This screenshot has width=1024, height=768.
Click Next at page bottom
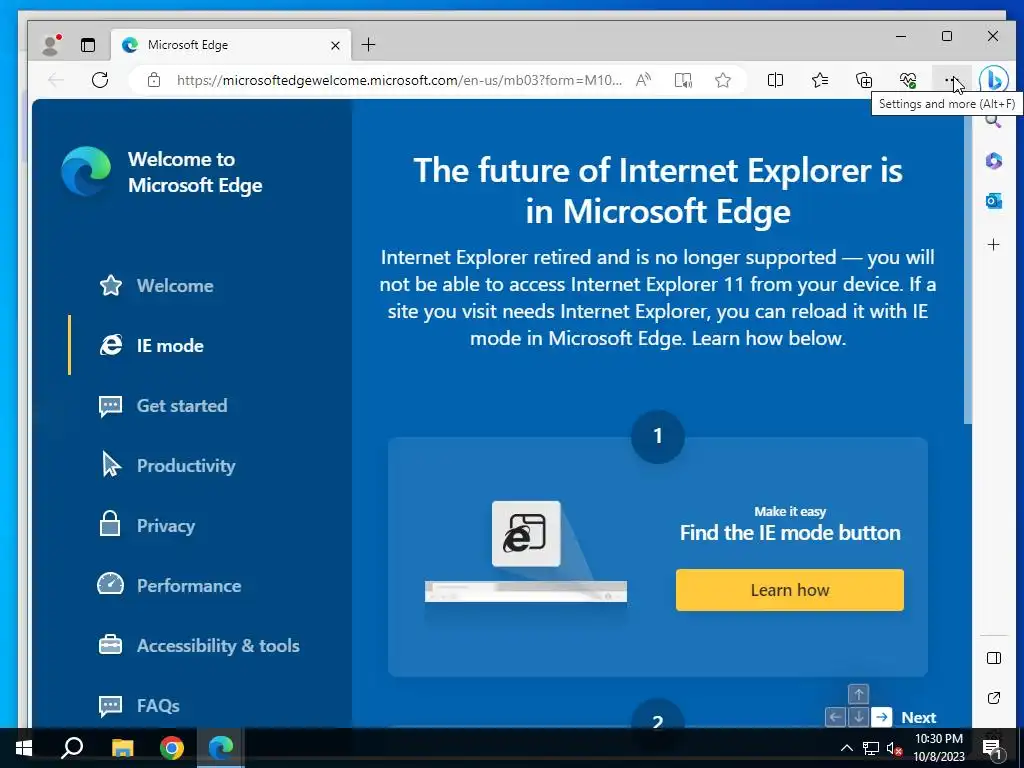click(919, 718)
